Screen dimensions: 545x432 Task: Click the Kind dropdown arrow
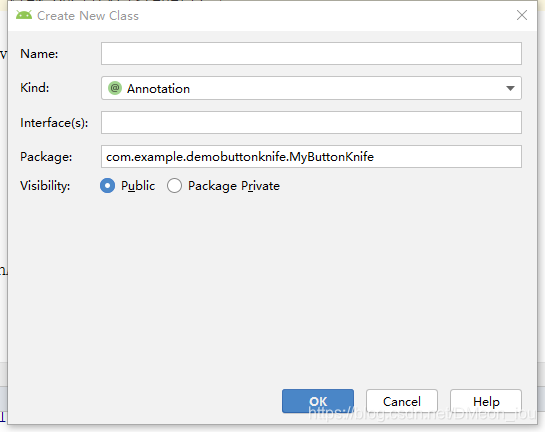click(x=510, y=88)
